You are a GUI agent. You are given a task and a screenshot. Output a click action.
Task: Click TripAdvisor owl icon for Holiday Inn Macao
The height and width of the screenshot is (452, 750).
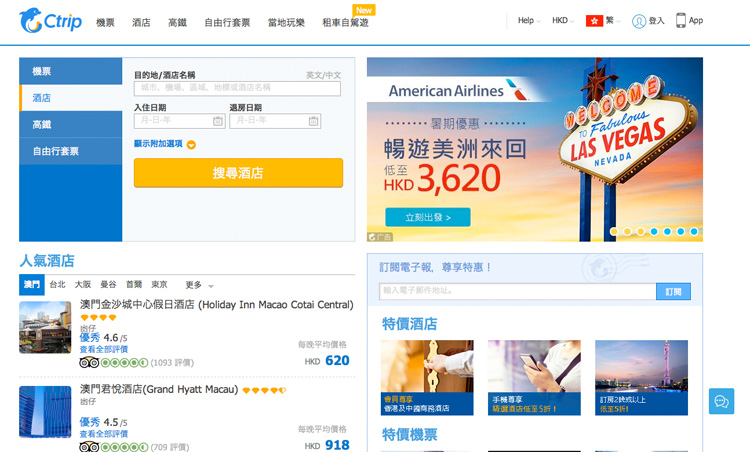89,363
